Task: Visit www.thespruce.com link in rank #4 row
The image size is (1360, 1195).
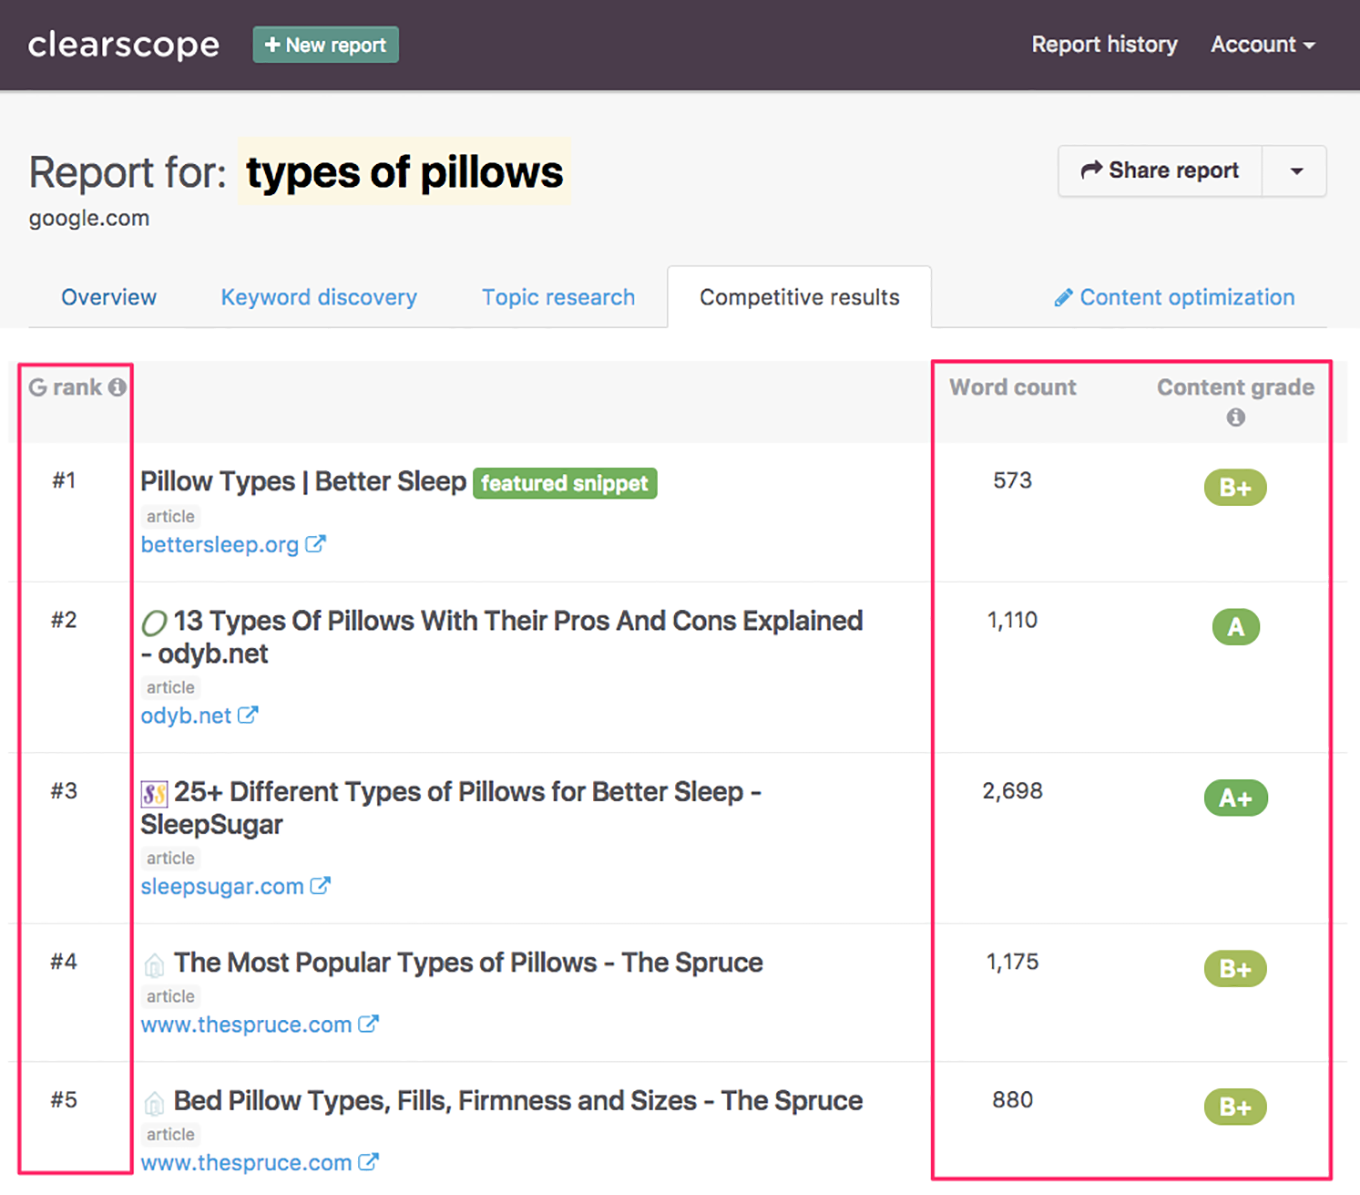Action: (x=246, y=1025)
